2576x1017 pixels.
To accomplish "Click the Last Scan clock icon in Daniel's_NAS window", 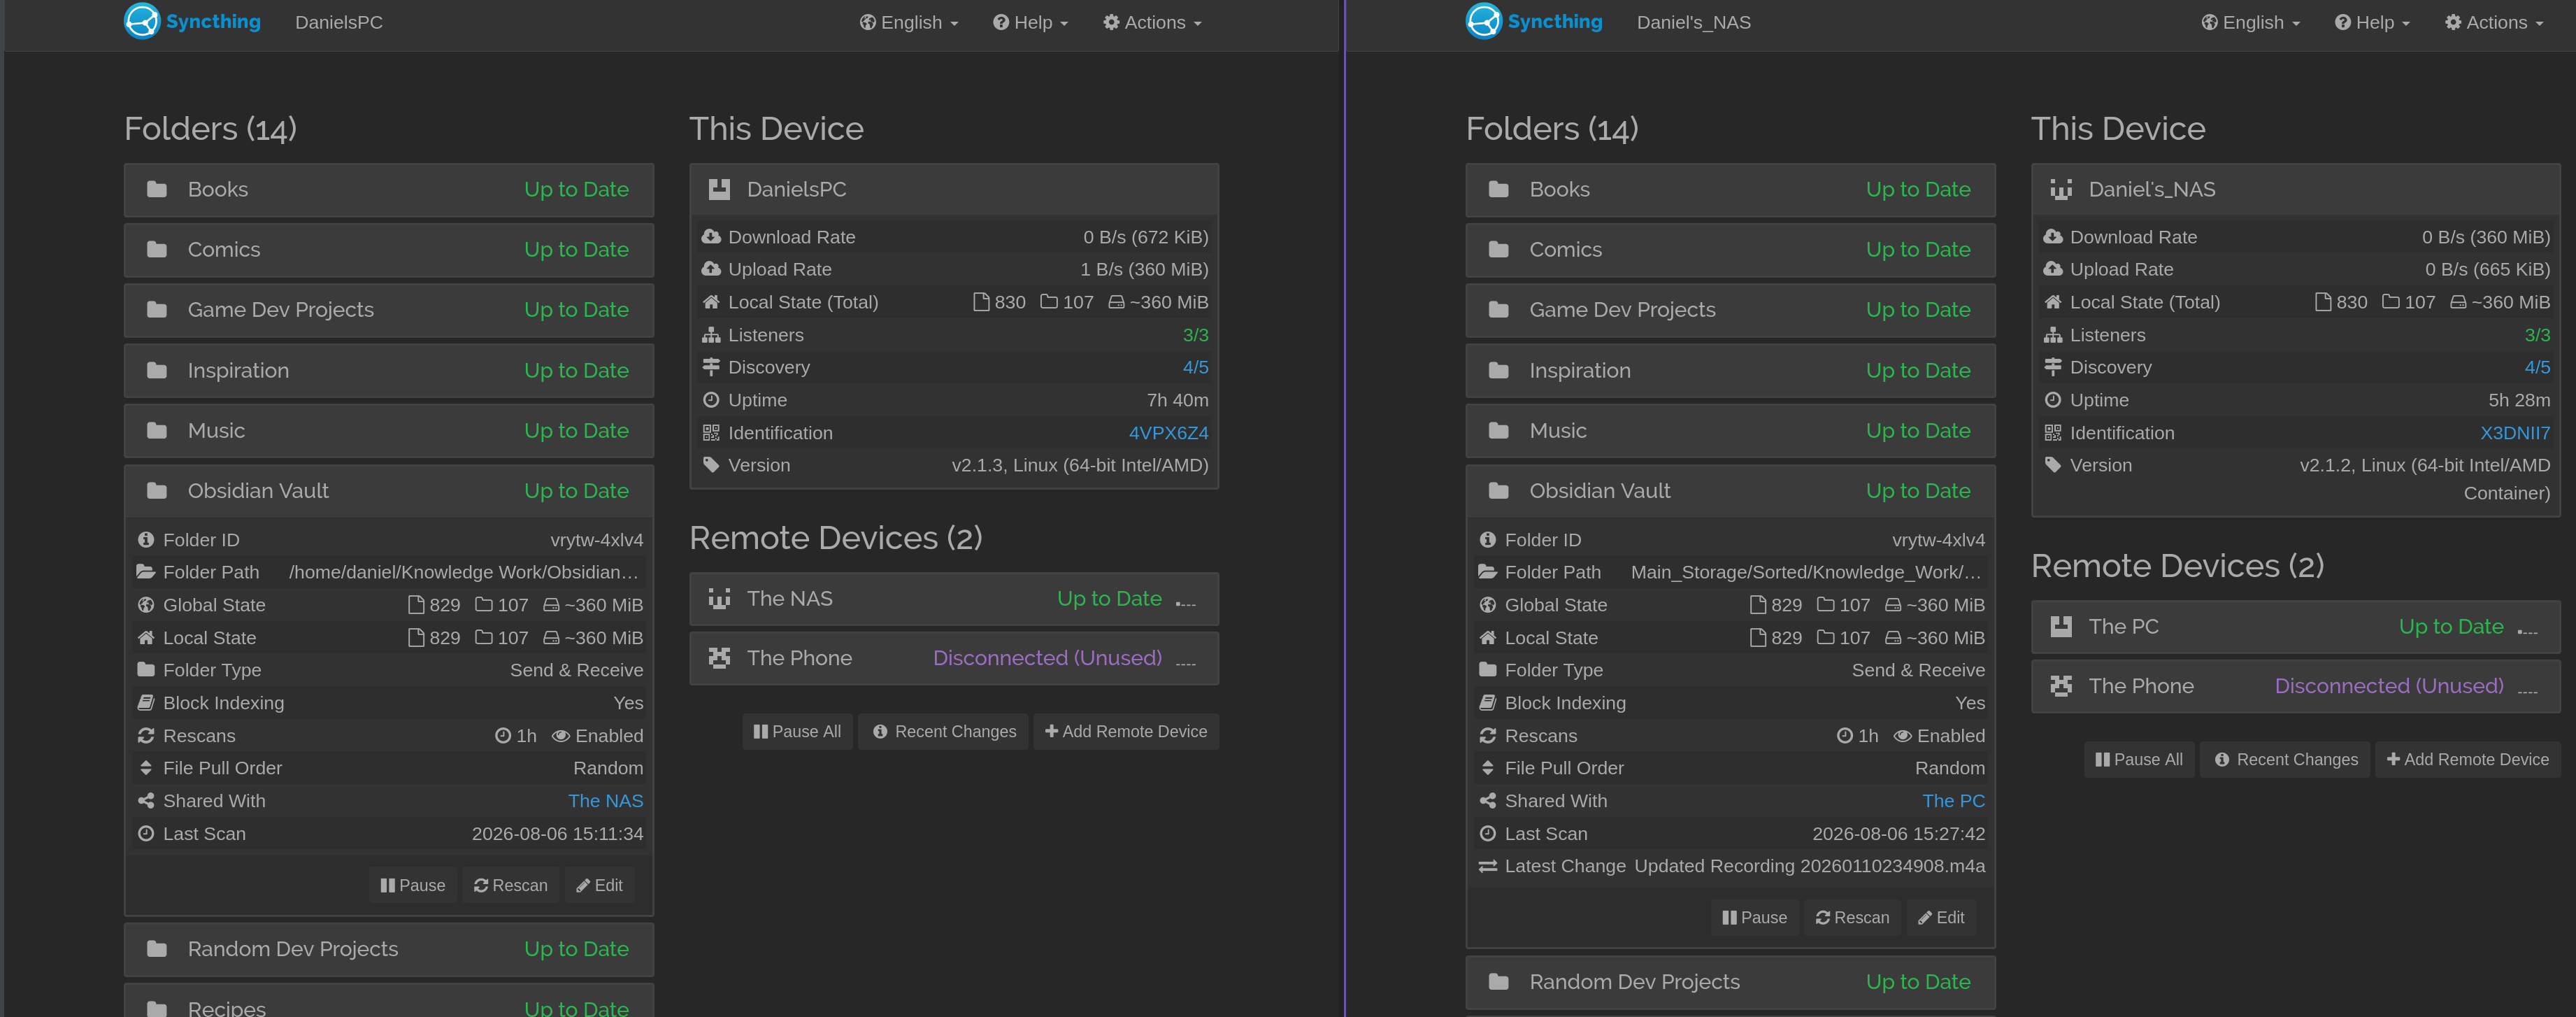I will (1488, 834).
